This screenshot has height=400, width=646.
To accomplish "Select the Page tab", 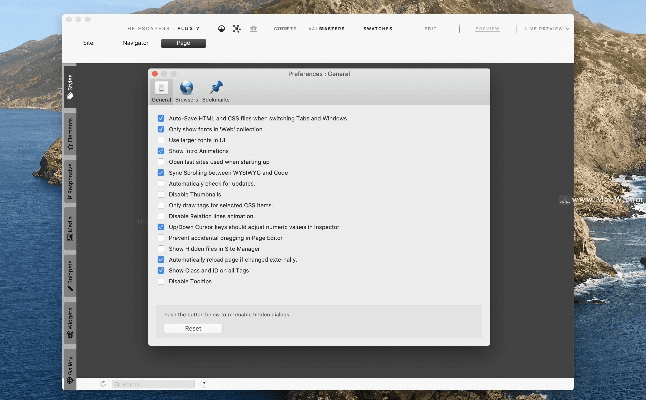I will click(183, 44).
